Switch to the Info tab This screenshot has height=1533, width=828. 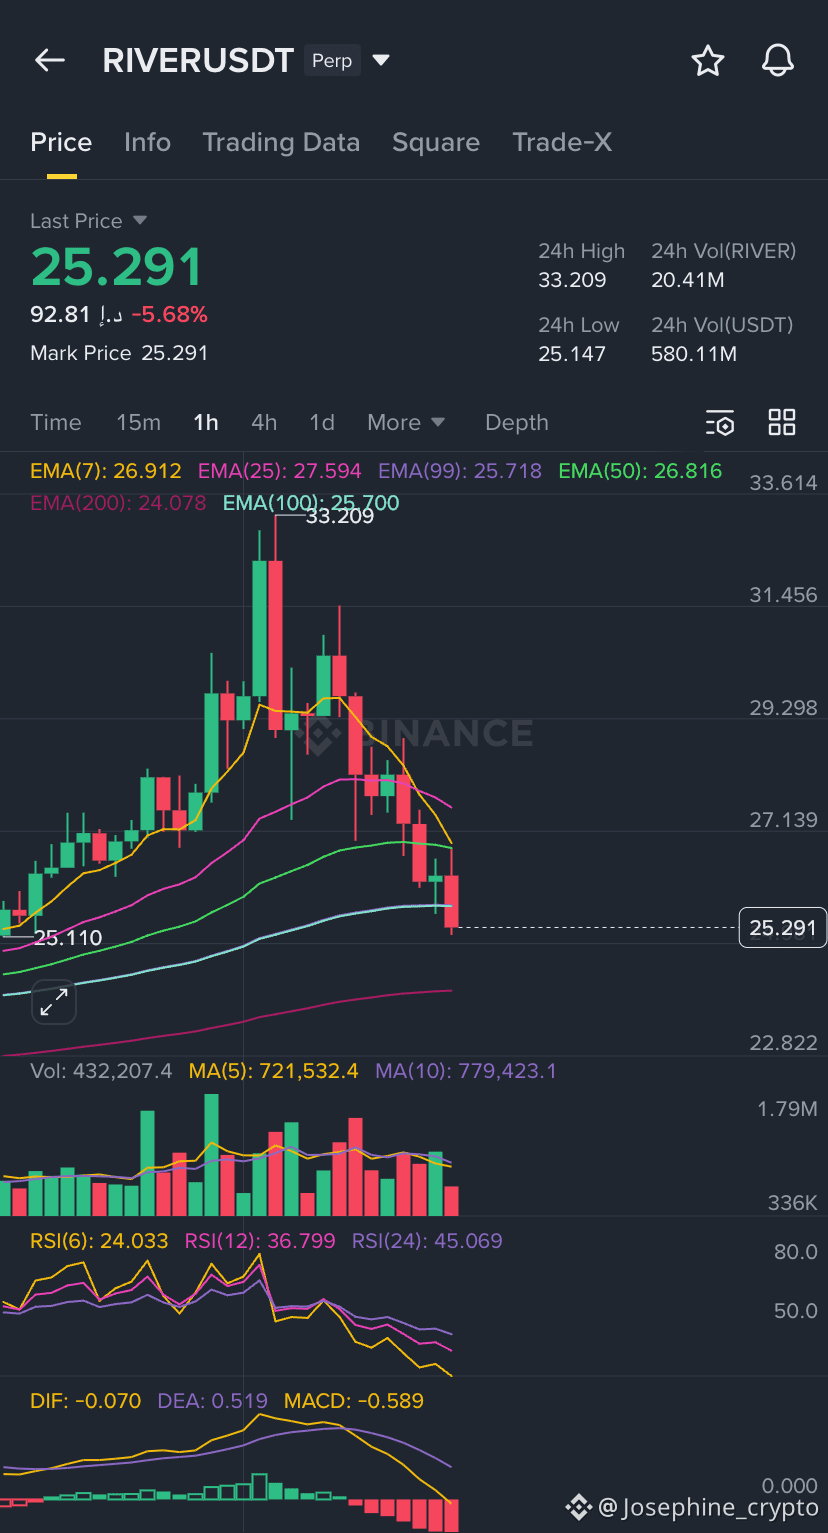147,142
